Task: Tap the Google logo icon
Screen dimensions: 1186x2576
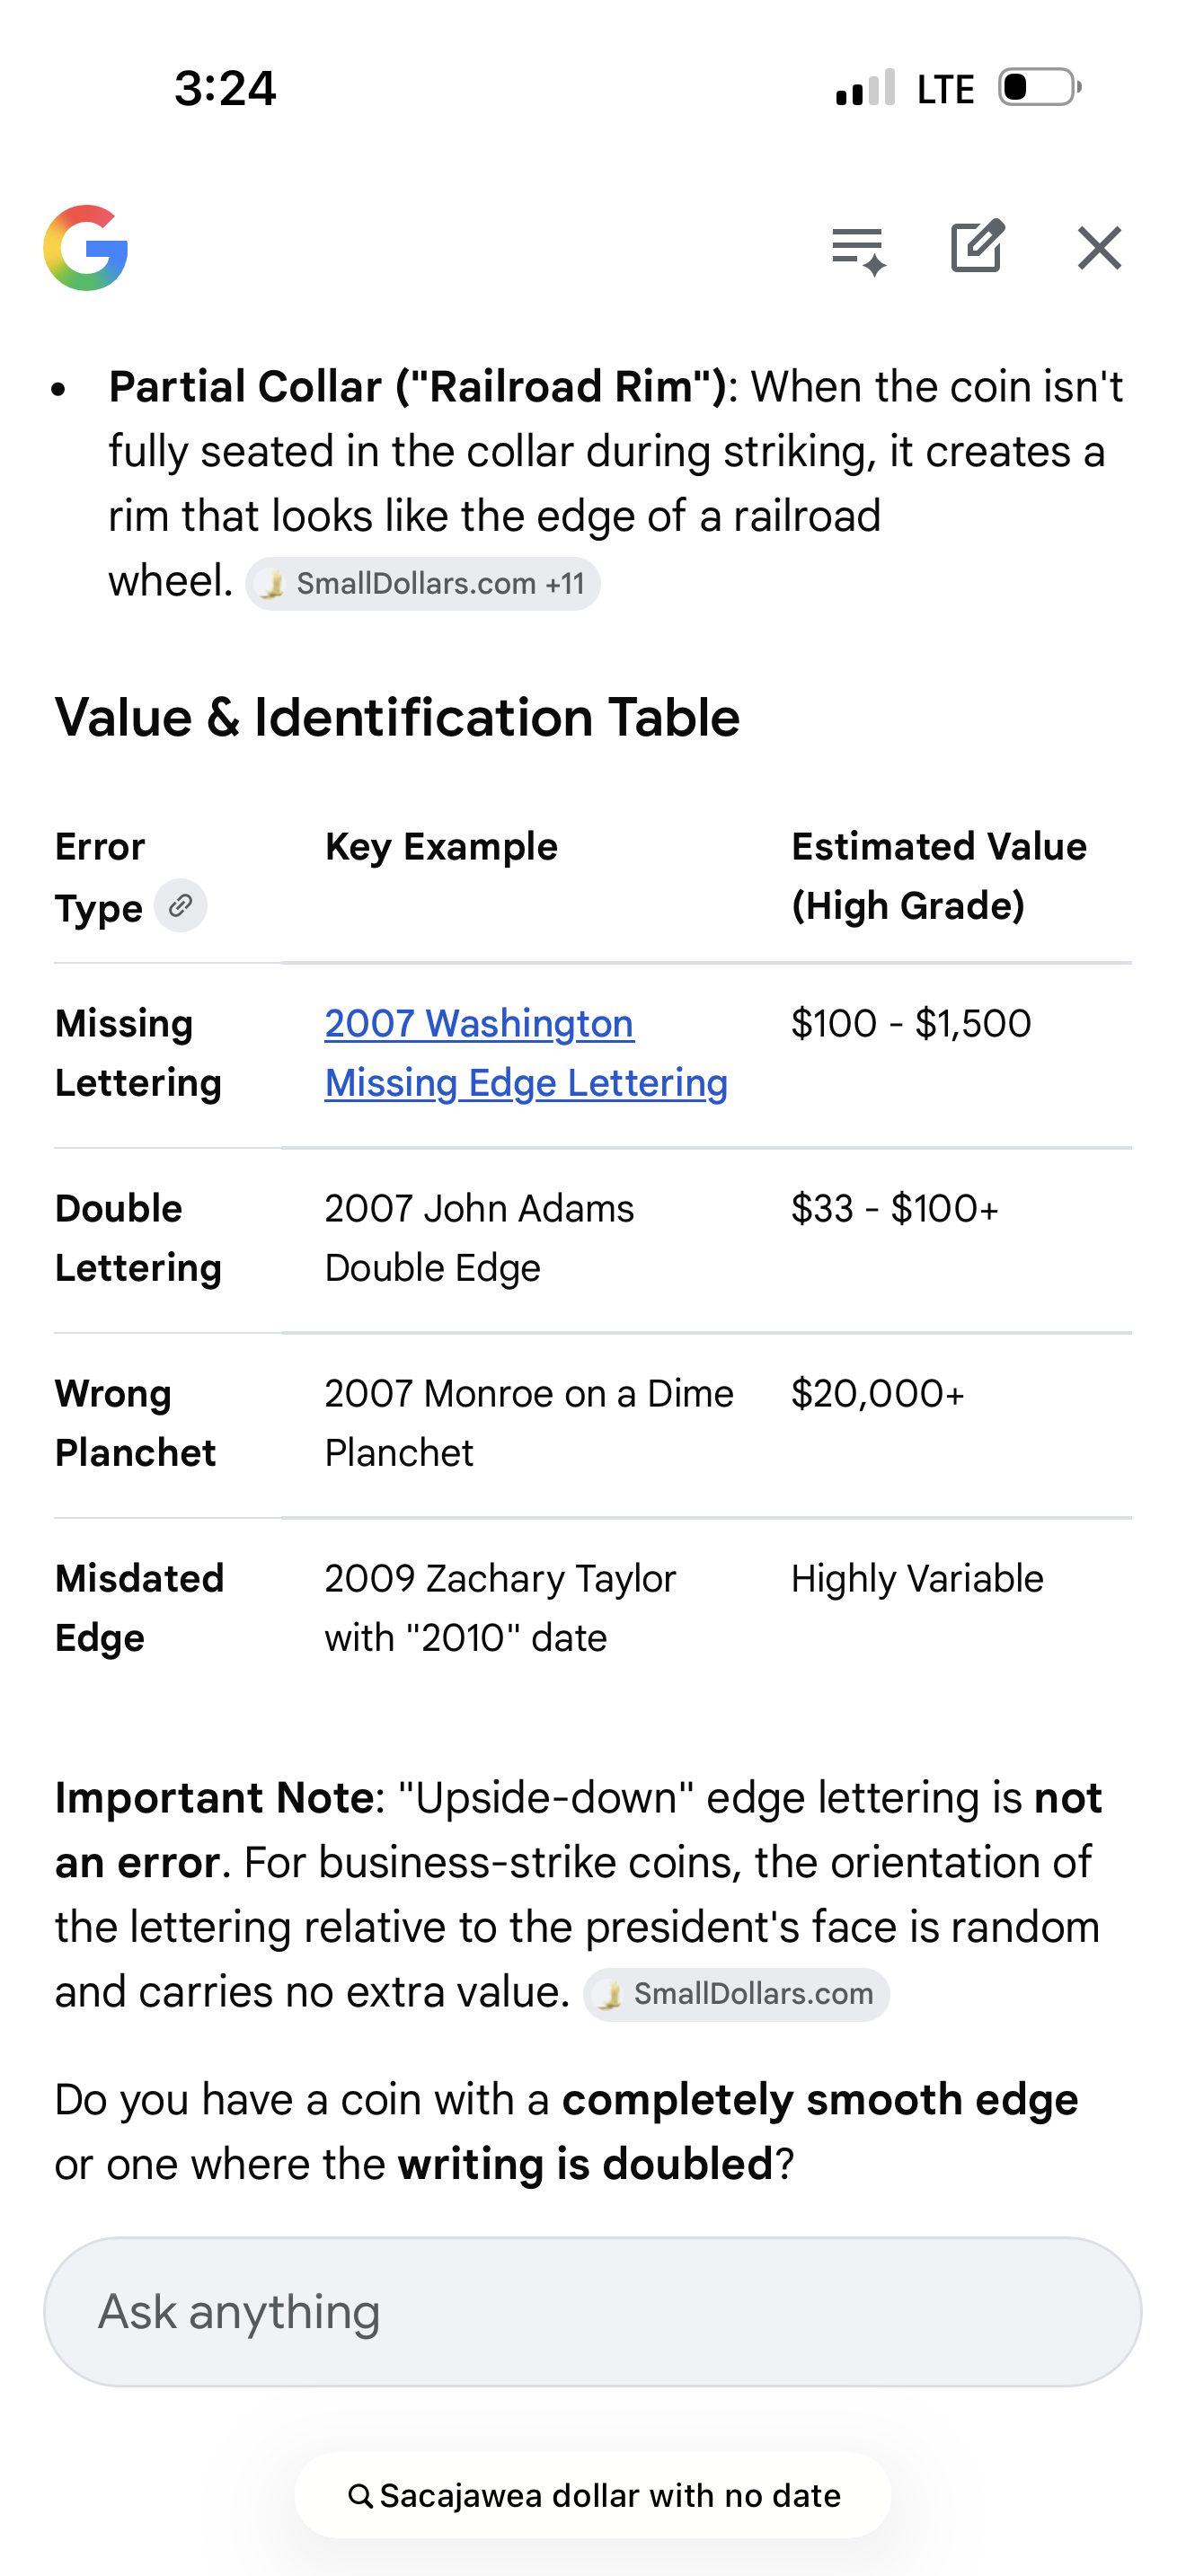Action: [86, 248]
